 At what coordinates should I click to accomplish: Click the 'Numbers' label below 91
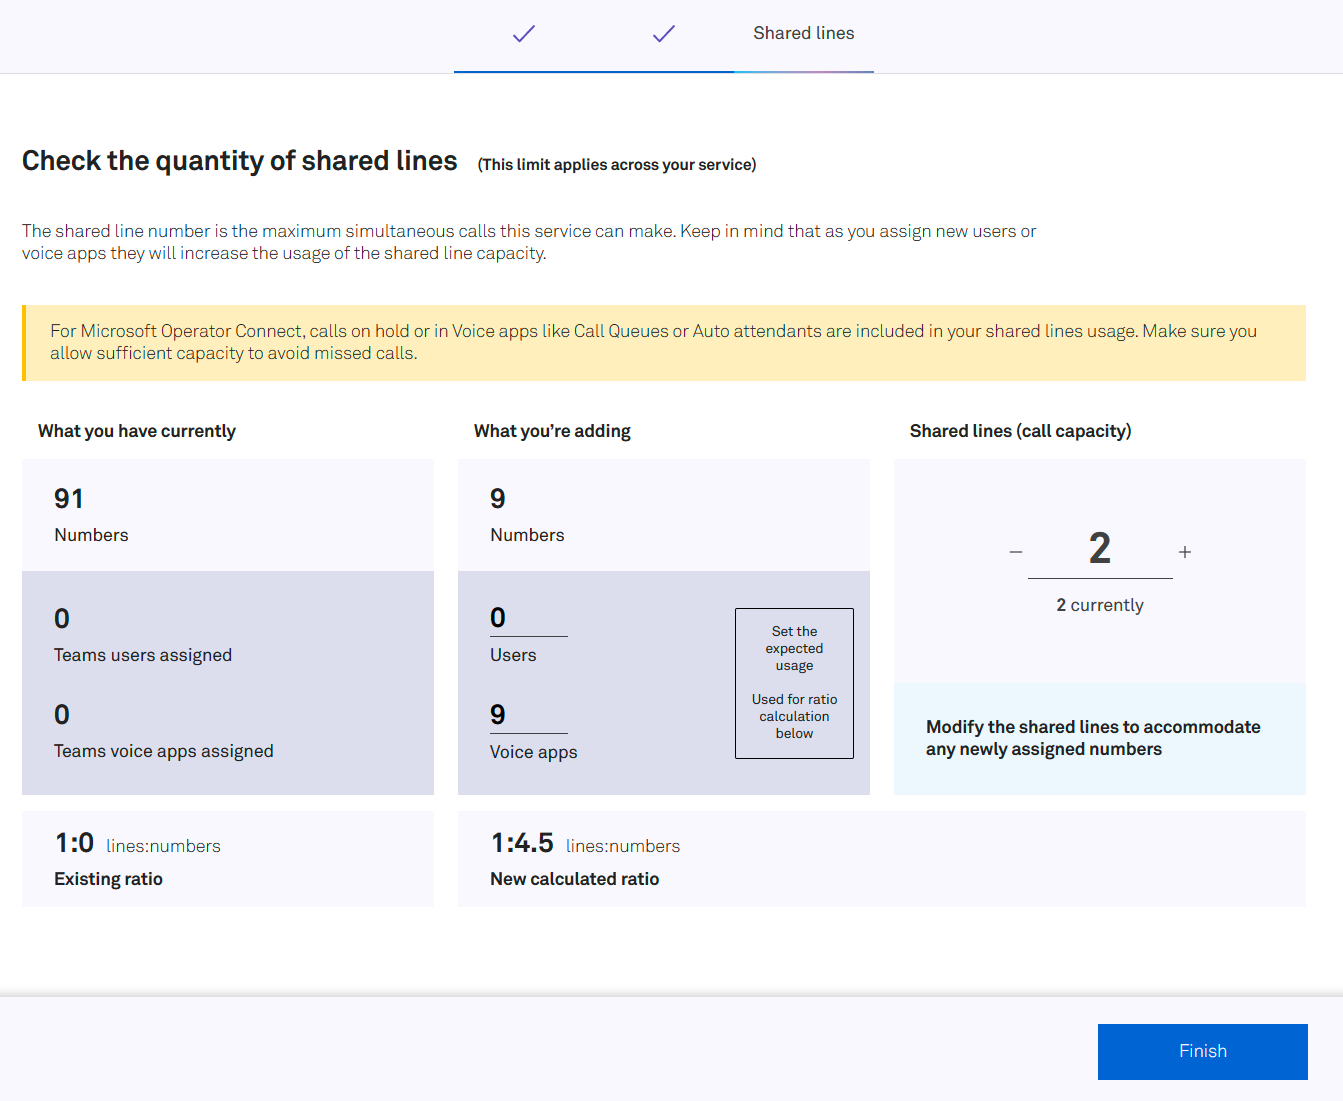(91, 535)
